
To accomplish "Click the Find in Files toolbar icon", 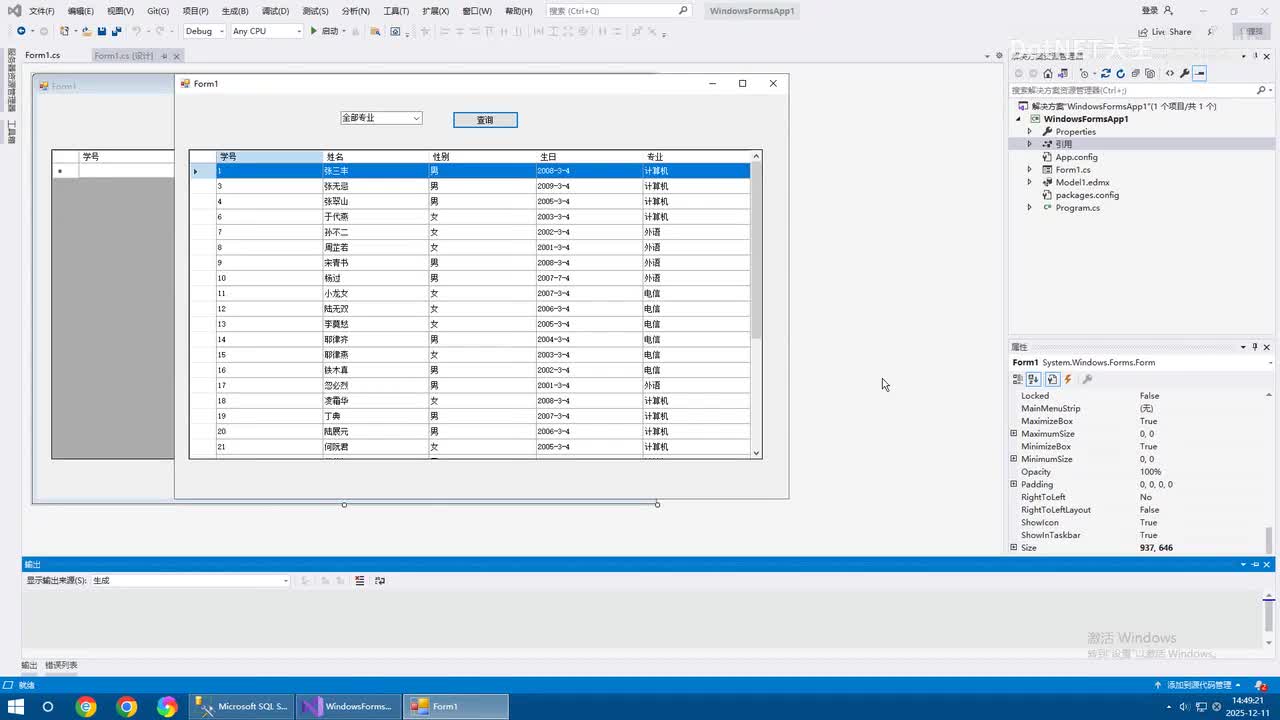I will (376, 31).
